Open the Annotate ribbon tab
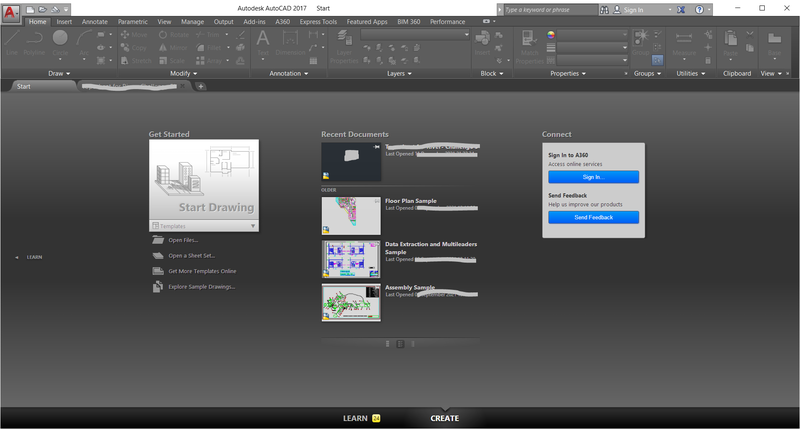The height and width of the screenshot is (429, 800). [95, 21]
